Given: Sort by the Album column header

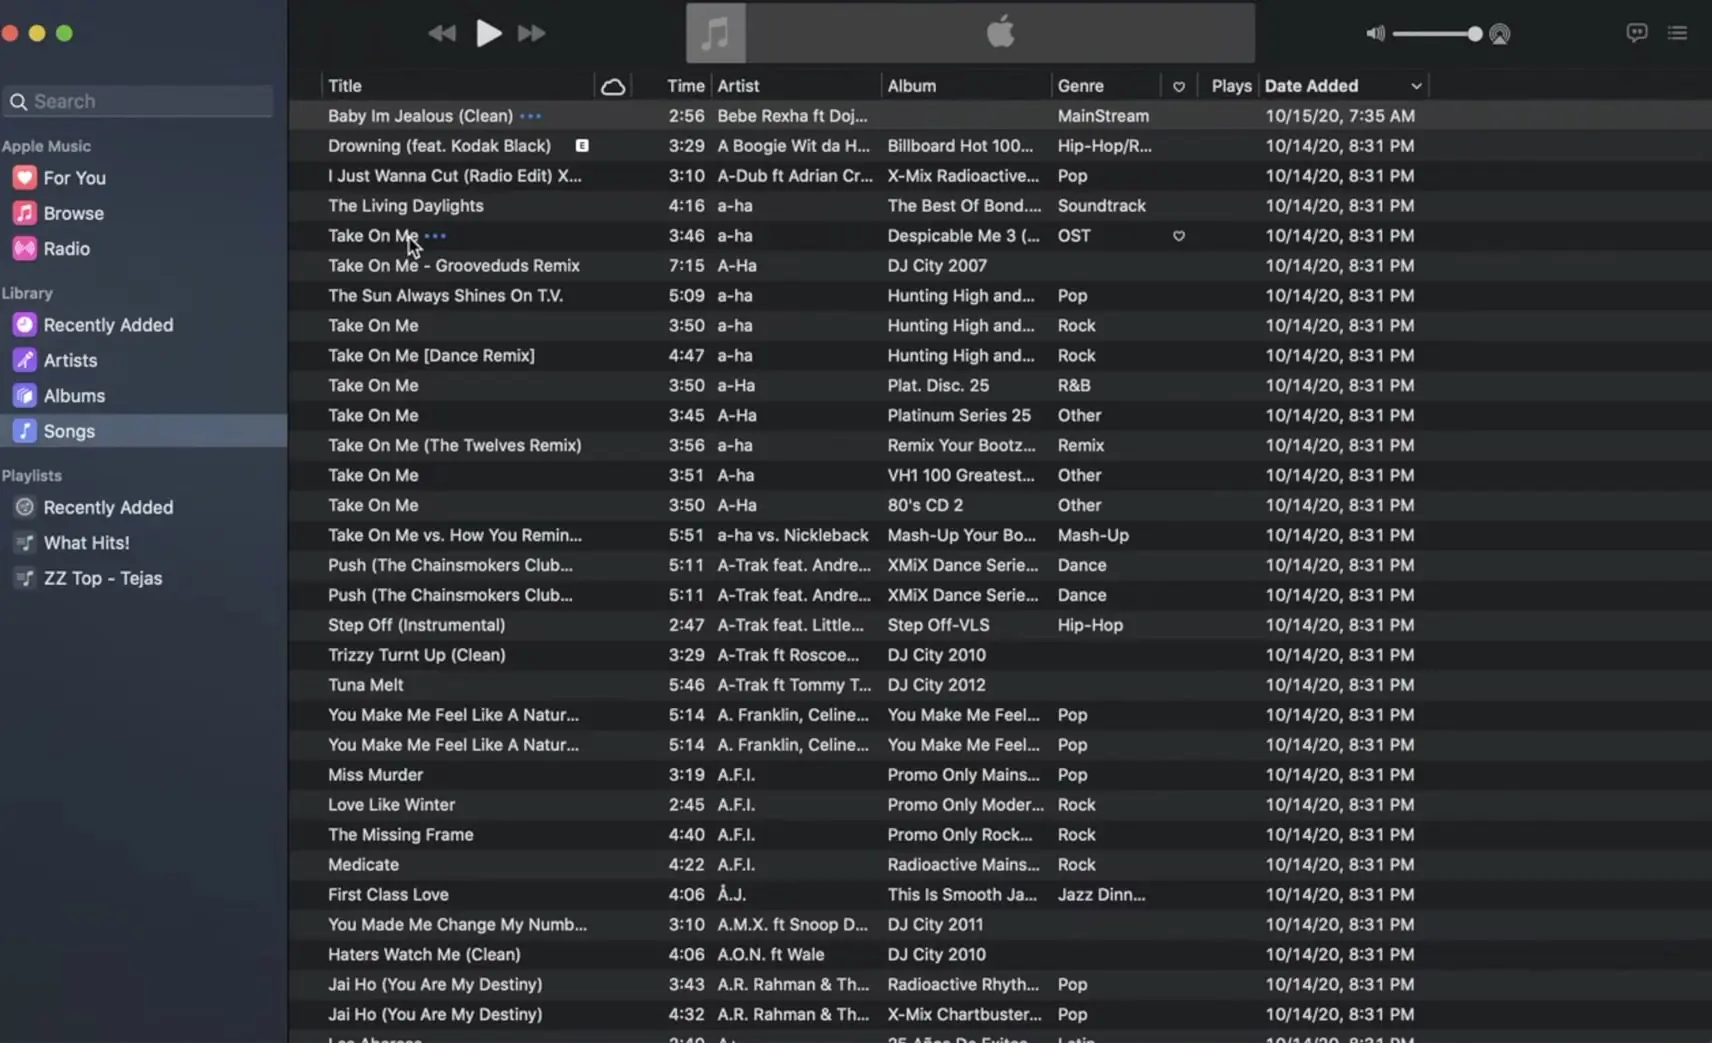Looking at the screenshot, I should pyautogui.click(x=912, y=86).
